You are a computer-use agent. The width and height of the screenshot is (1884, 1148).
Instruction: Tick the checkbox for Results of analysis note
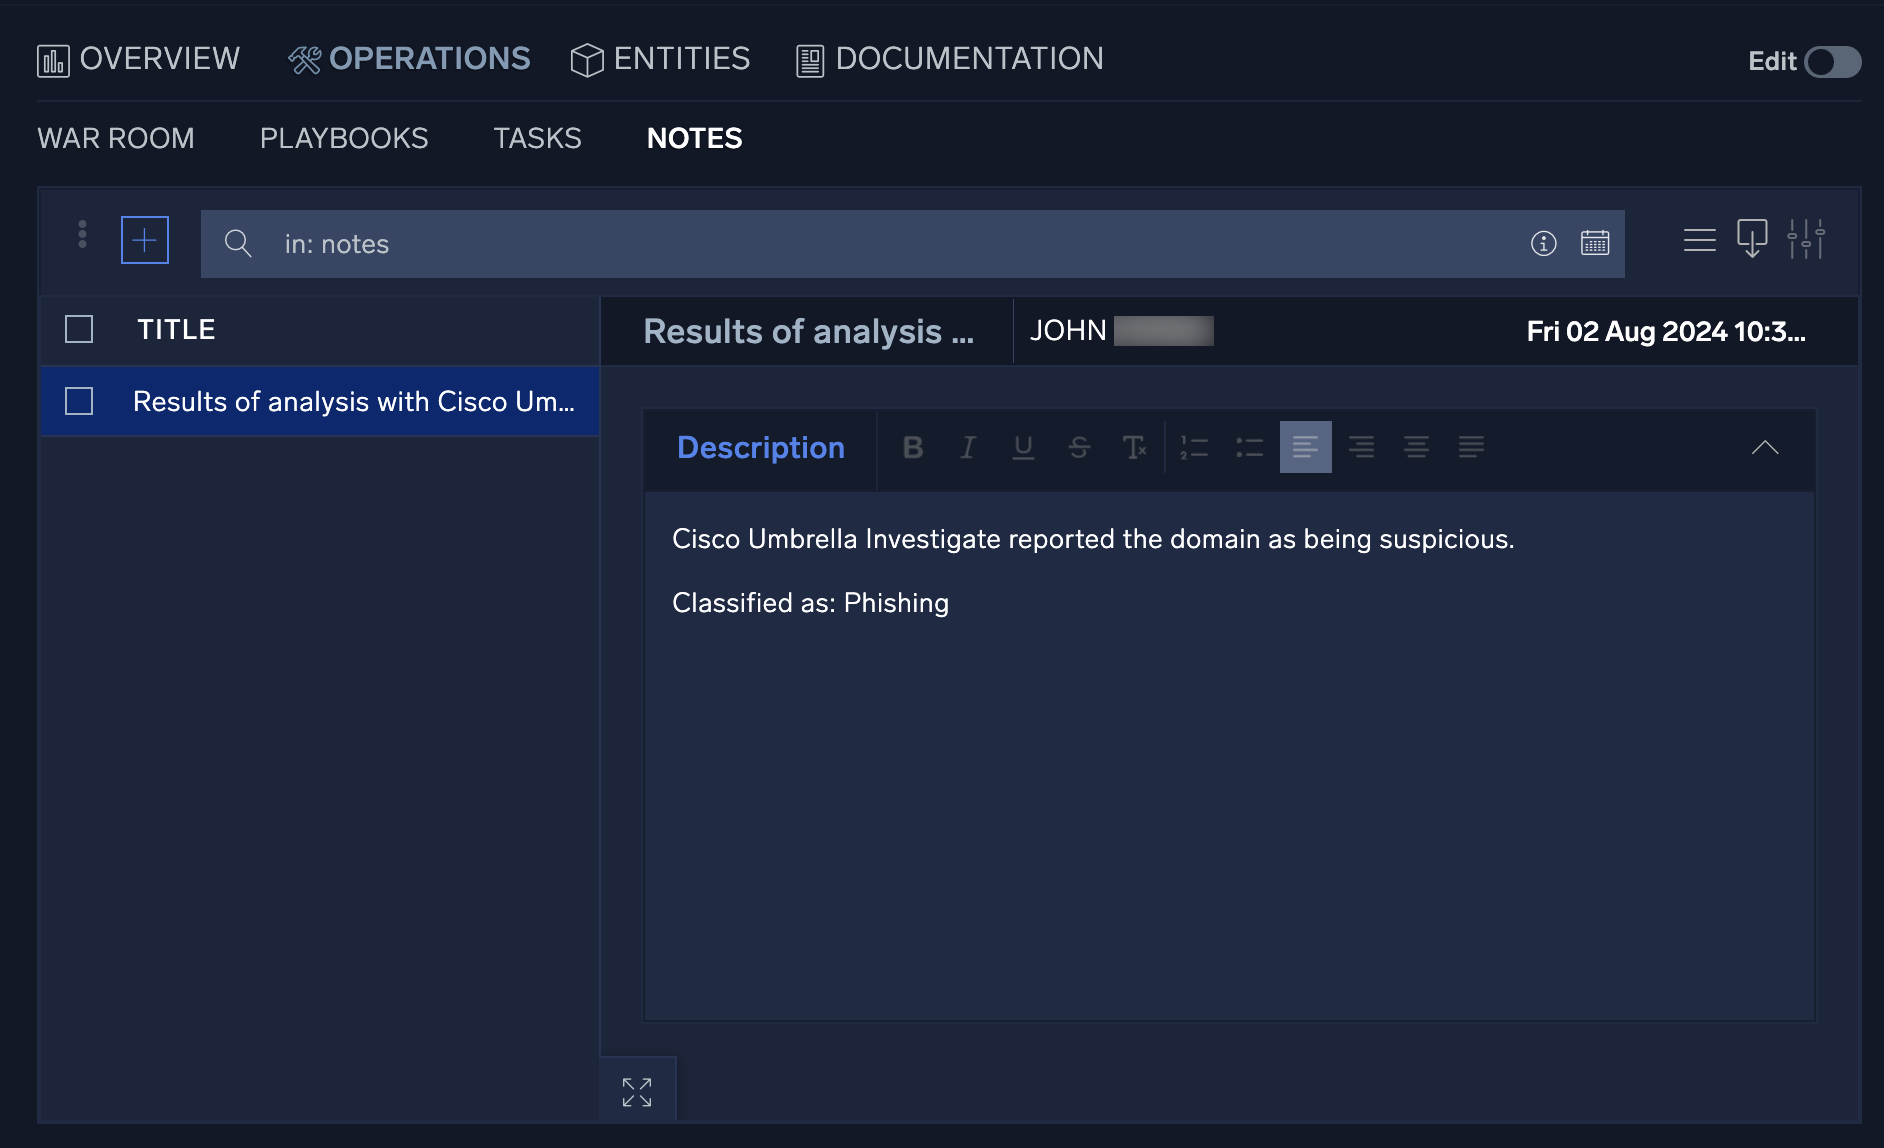pos(79,402)
